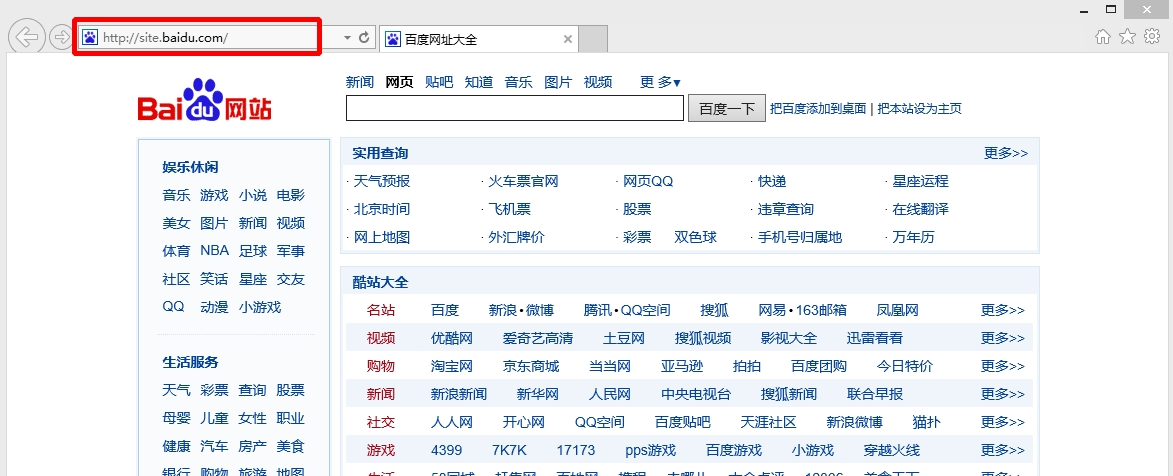Open the 视频 search category
This screenshot has height=476, width=1173.
[x=598, y=82]
